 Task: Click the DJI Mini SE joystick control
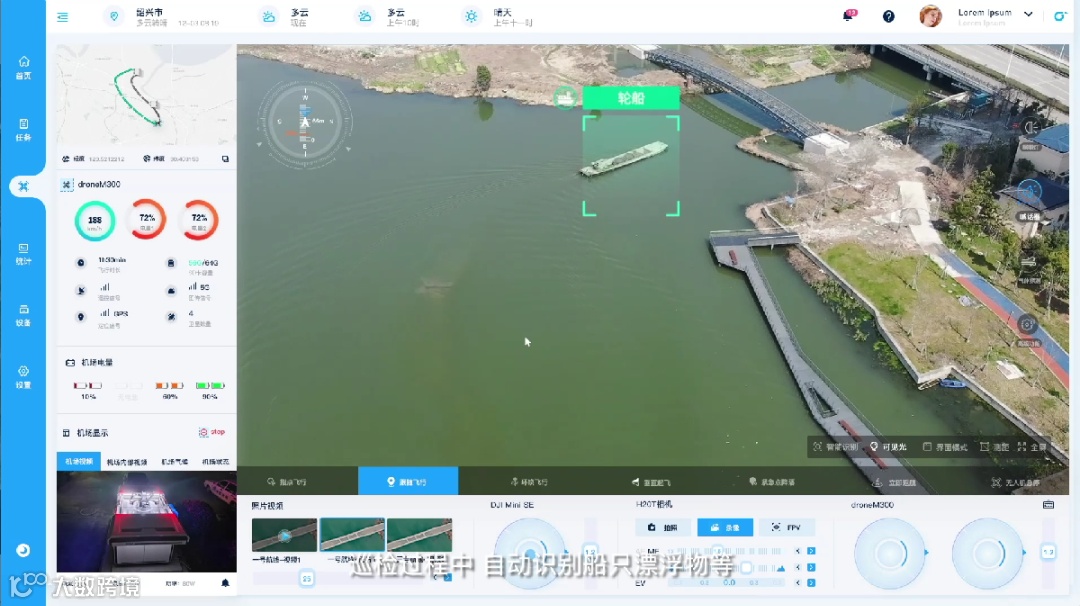click(529, 553)
